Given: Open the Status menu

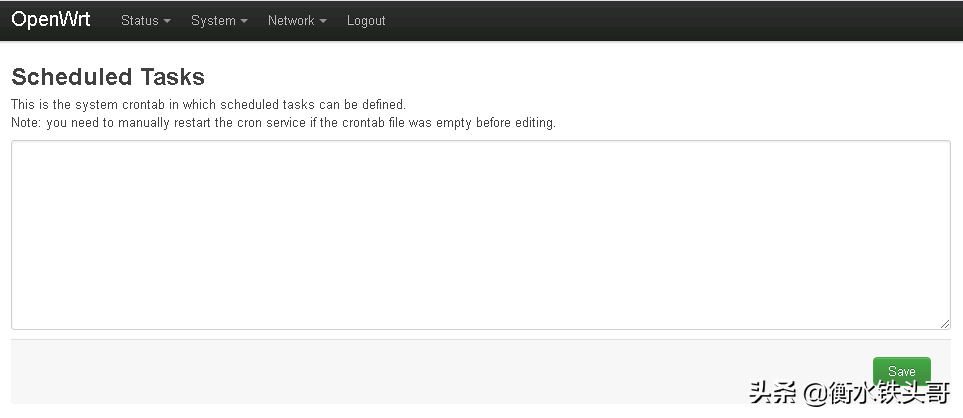Looking at the screenshot, I should pyautogui.click(x=145, y=21).
